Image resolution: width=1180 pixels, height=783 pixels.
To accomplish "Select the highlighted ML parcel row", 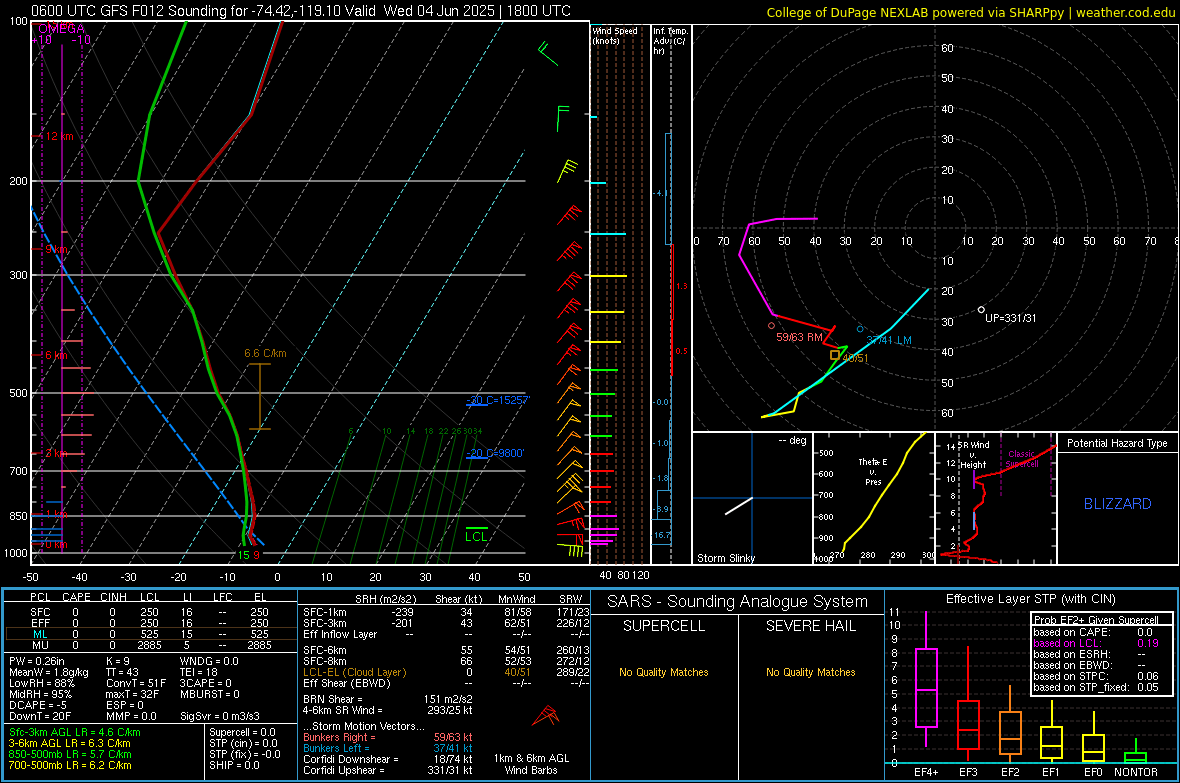I will pyautogui.click(x=151, y=634).
